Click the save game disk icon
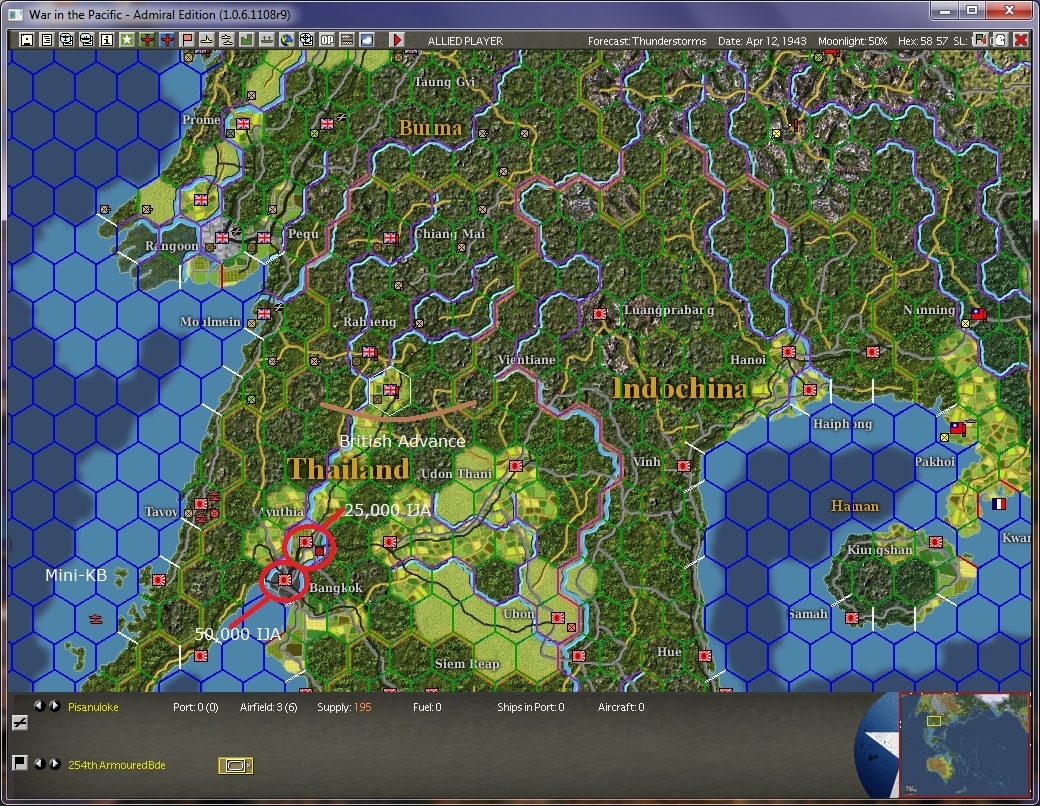 coord(27,40)
